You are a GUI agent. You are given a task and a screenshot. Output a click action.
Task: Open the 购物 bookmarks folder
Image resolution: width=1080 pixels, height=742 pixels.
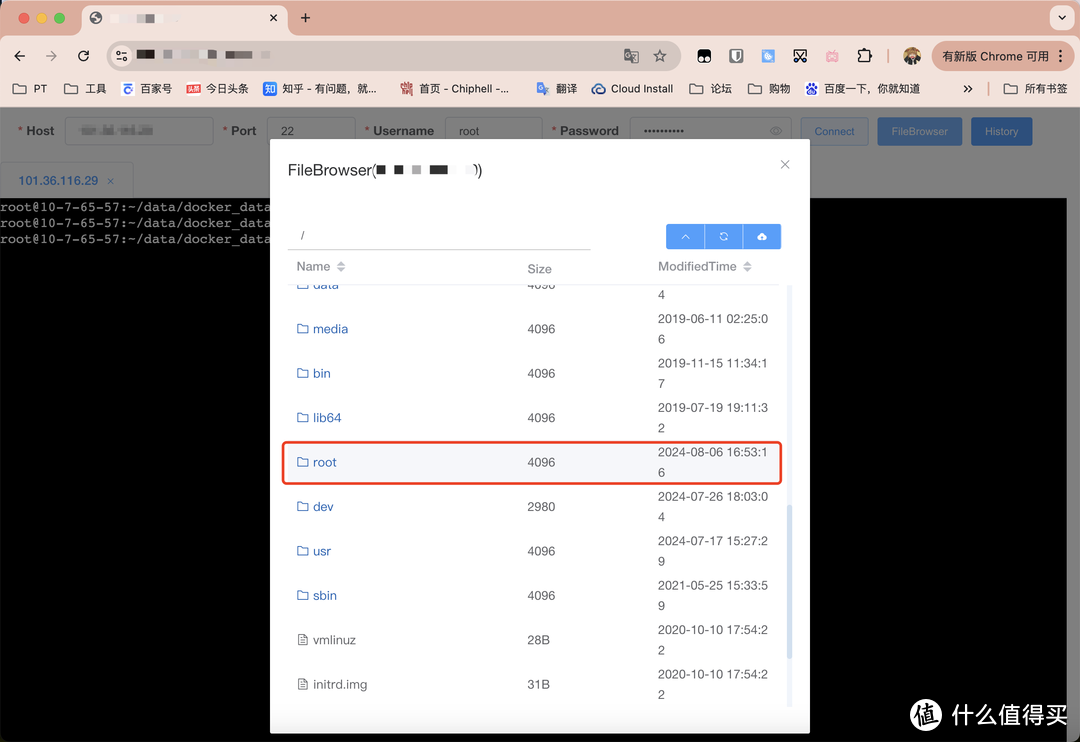(x=769, y=89)
